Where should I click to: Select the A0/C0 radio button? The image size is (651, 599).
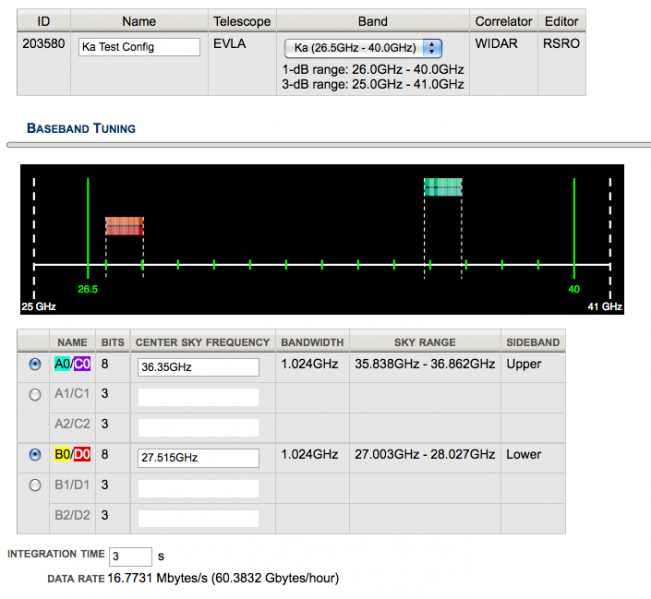36,366
